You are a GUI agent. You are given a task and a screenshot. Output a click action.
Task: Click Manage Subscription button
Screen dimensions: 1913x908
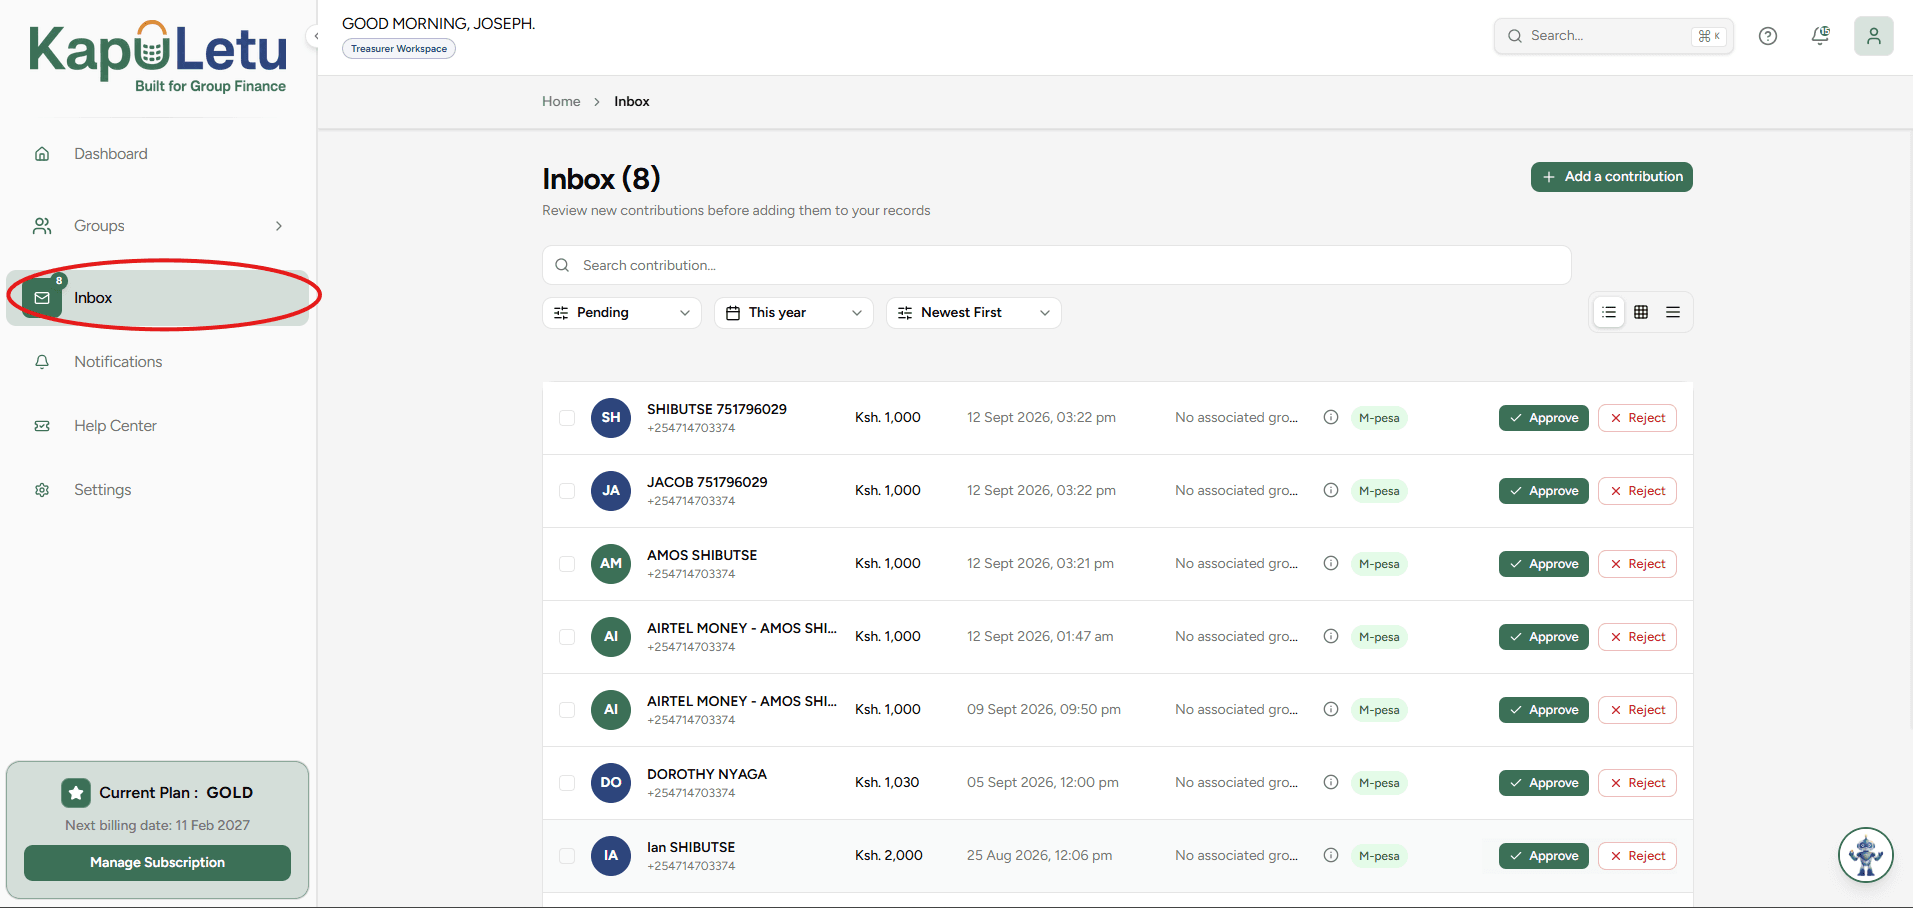tap(158, 863)
